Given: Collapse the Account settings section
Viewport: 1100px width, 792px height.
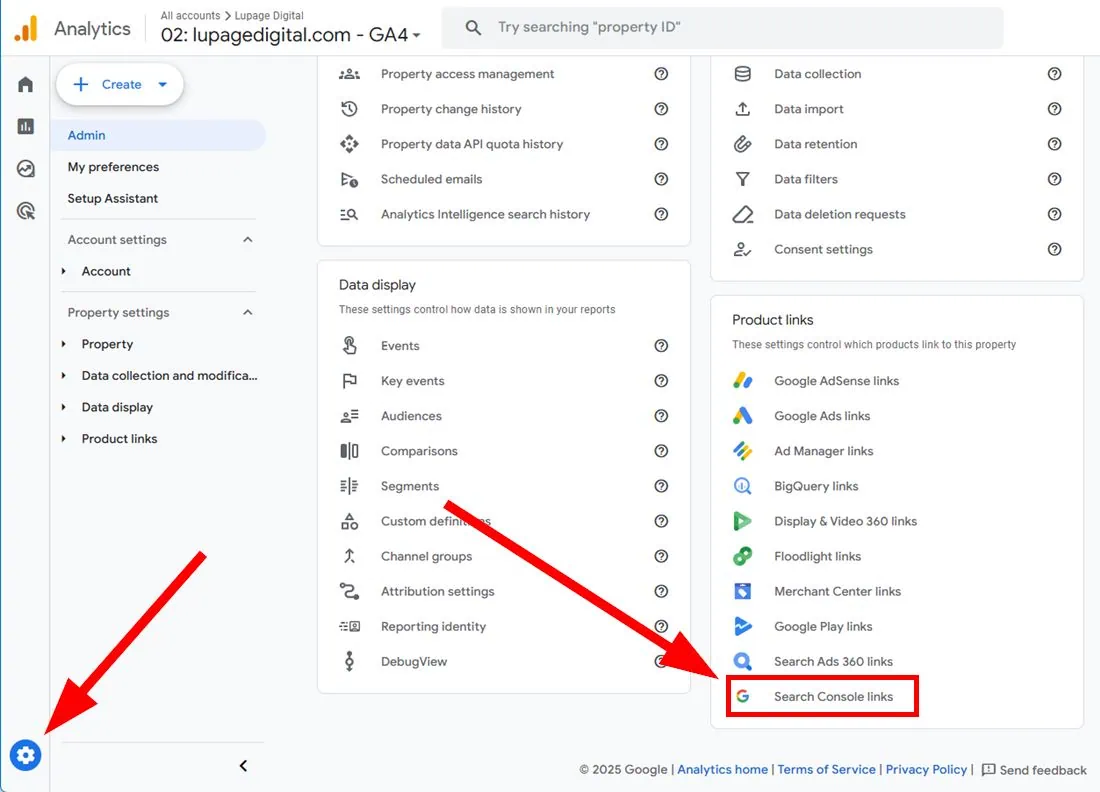Looking at the screenshot, I should coord(249,239).
